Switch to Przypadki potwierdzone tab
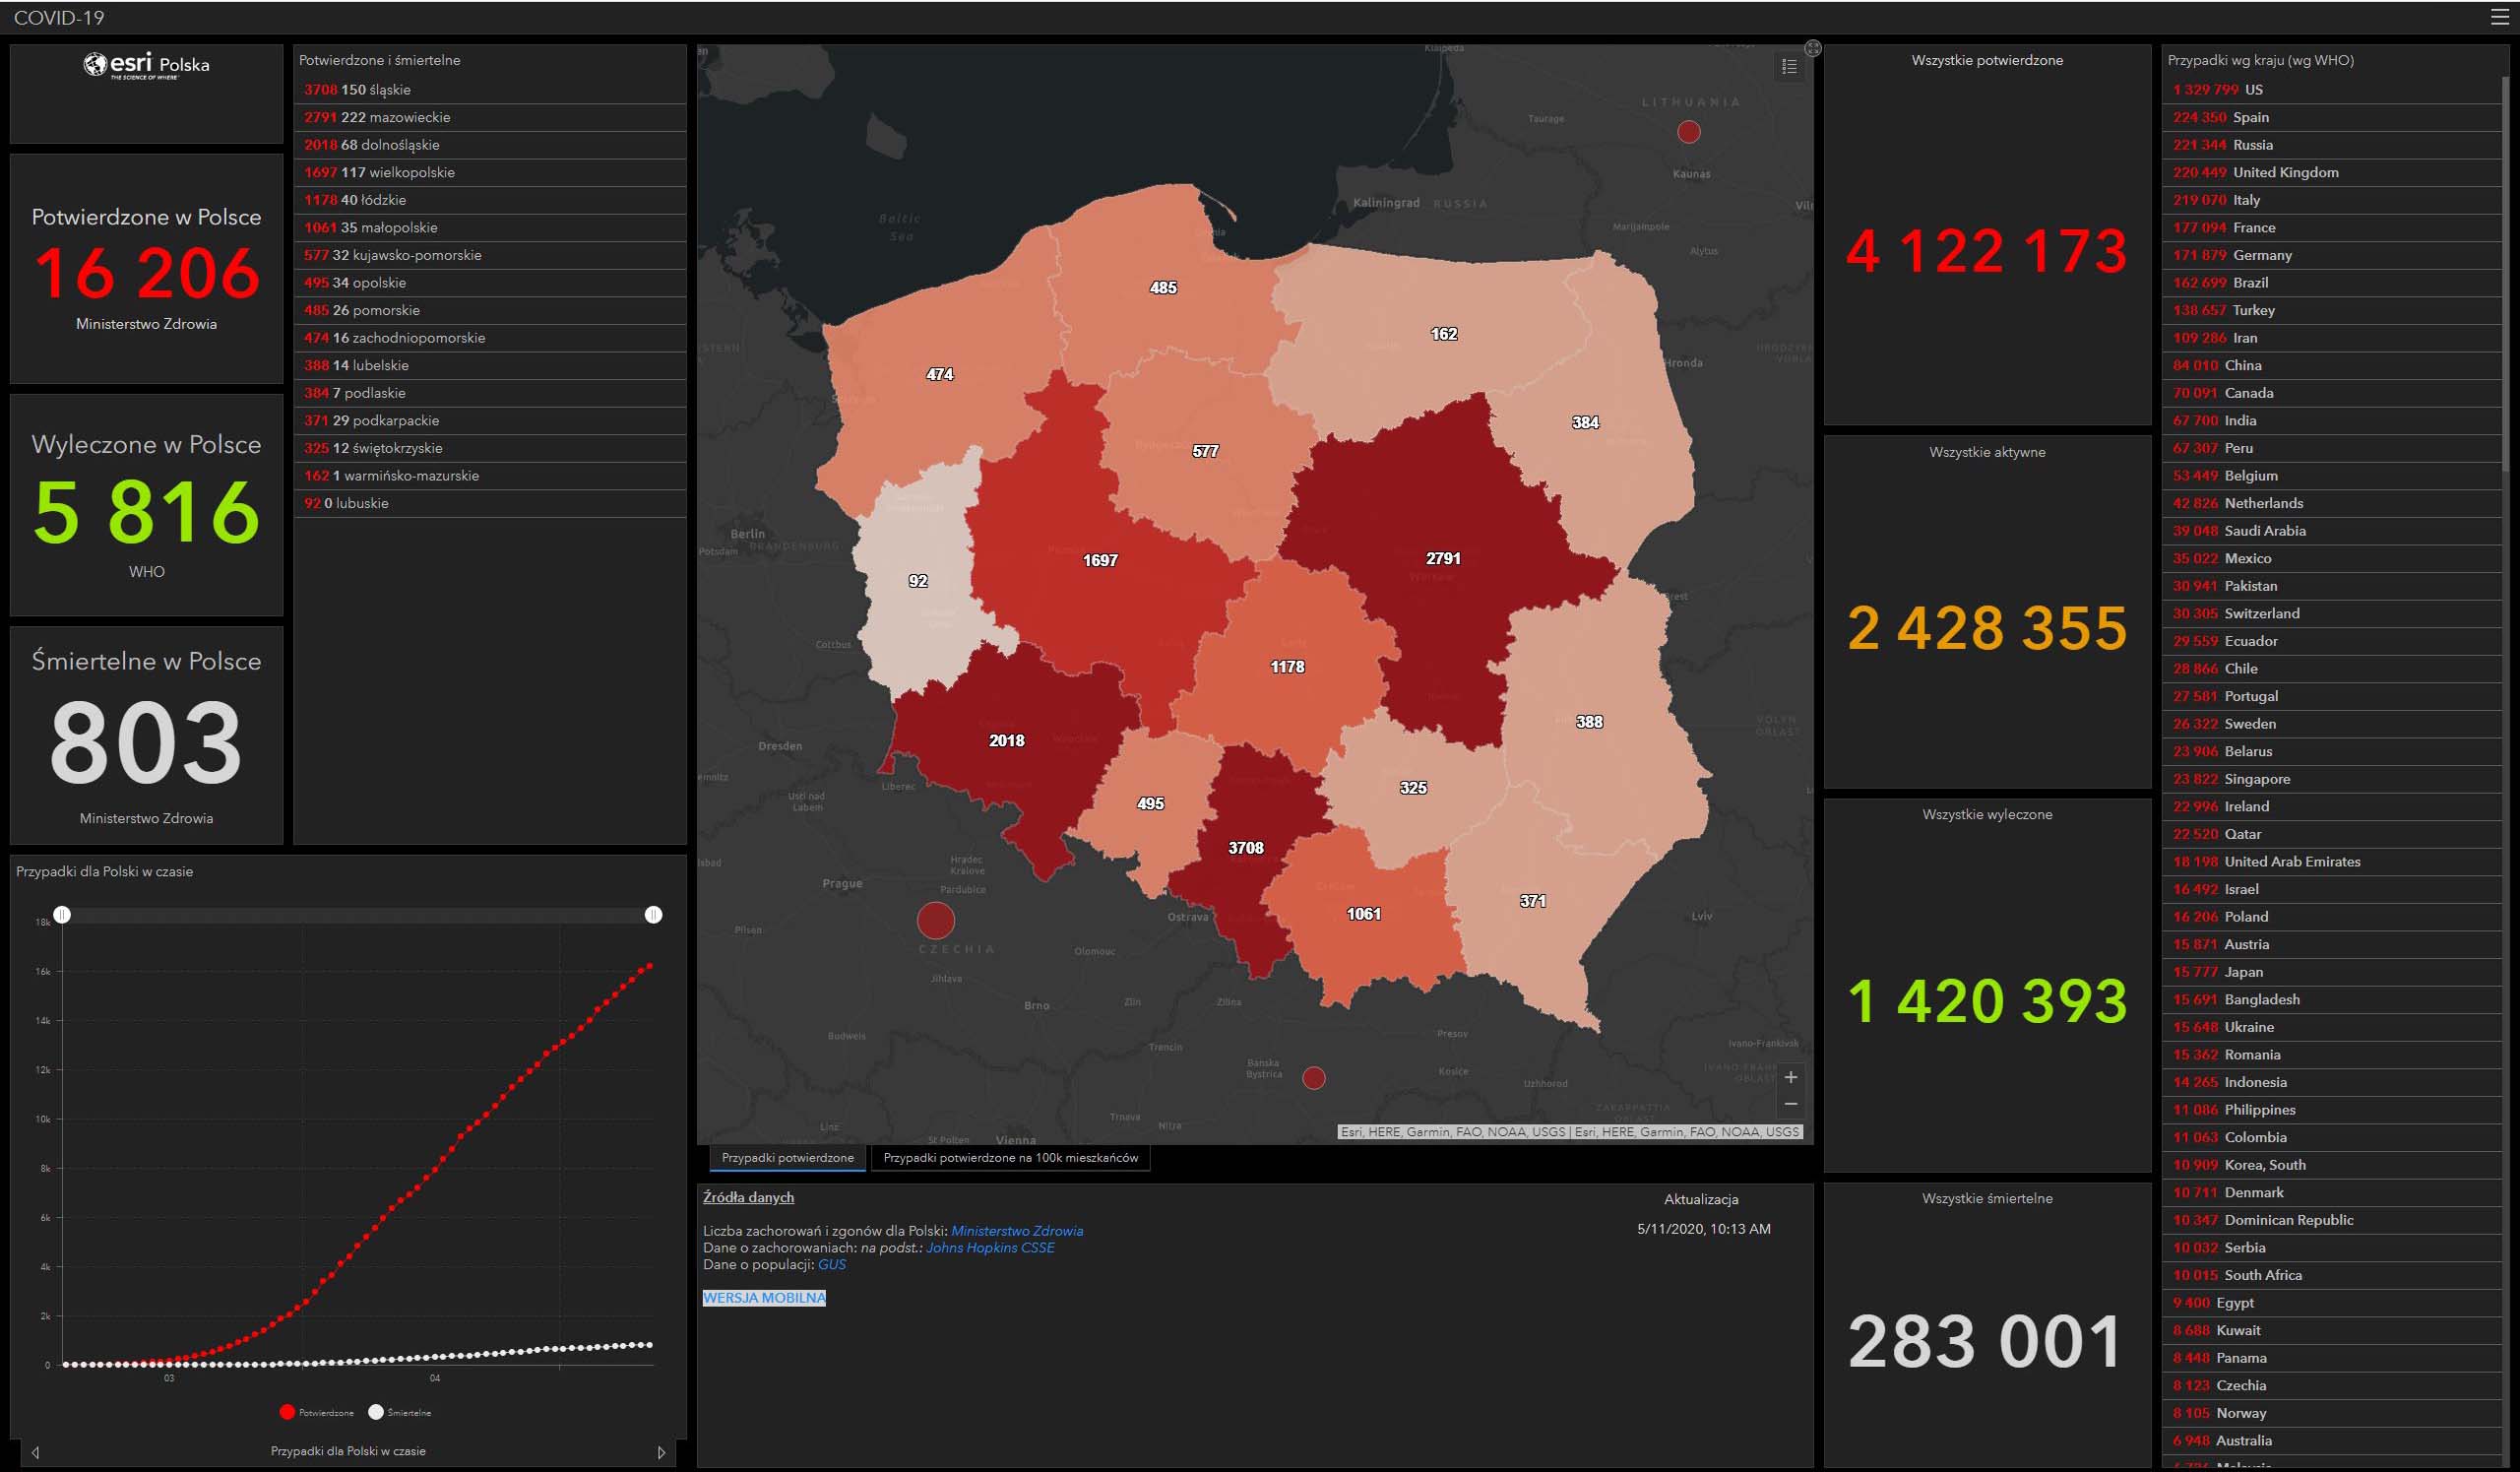Screen dimensions: 2520x1472 click(787, 1158)
